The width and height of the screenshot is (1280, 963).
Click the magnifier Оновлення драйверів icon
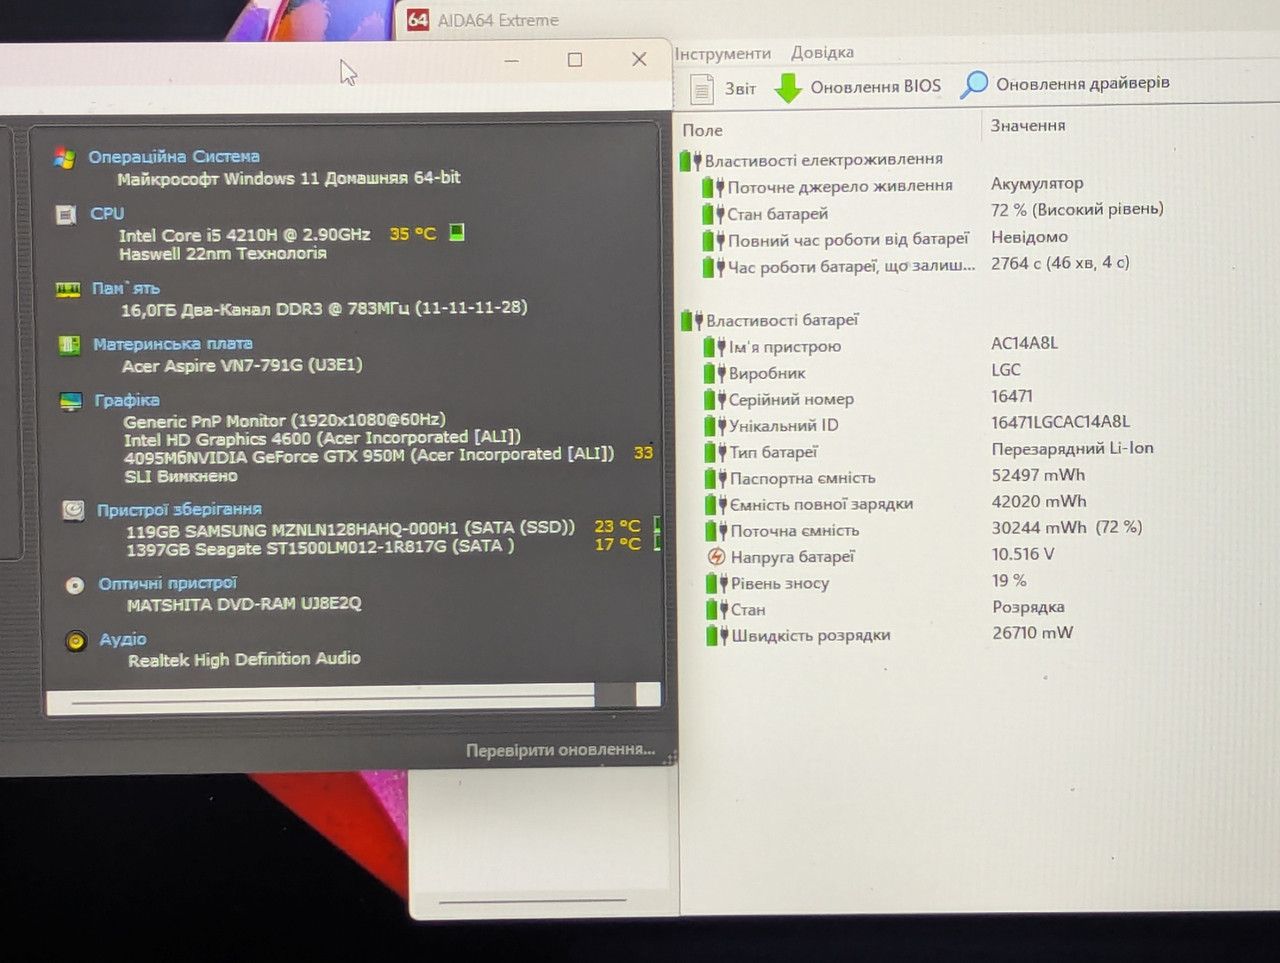point(973,85)
